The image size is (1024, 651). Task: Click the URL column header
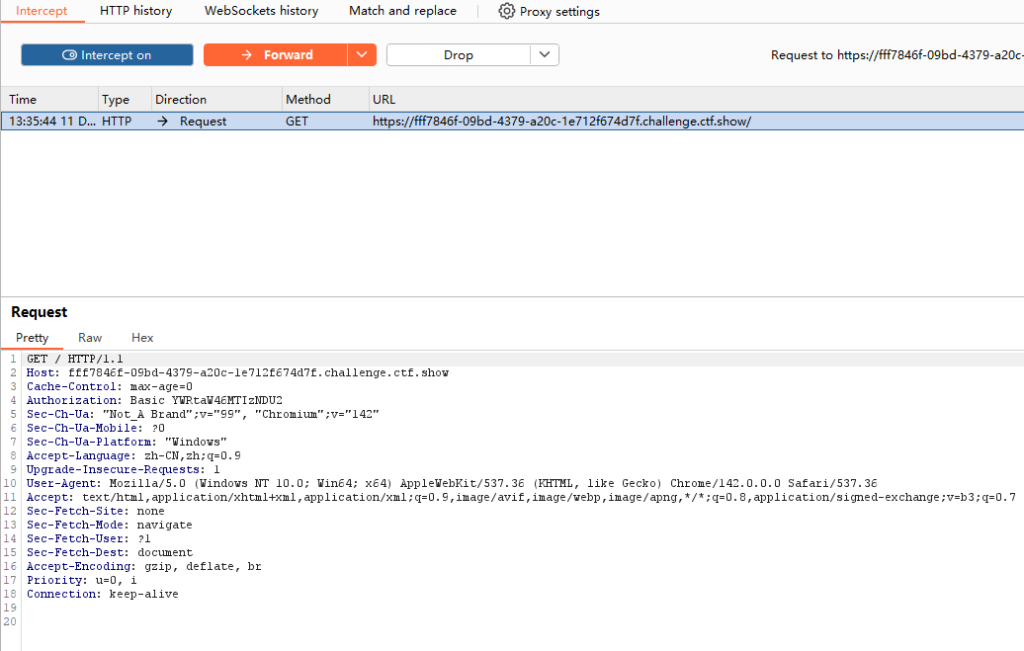(384, 99)
